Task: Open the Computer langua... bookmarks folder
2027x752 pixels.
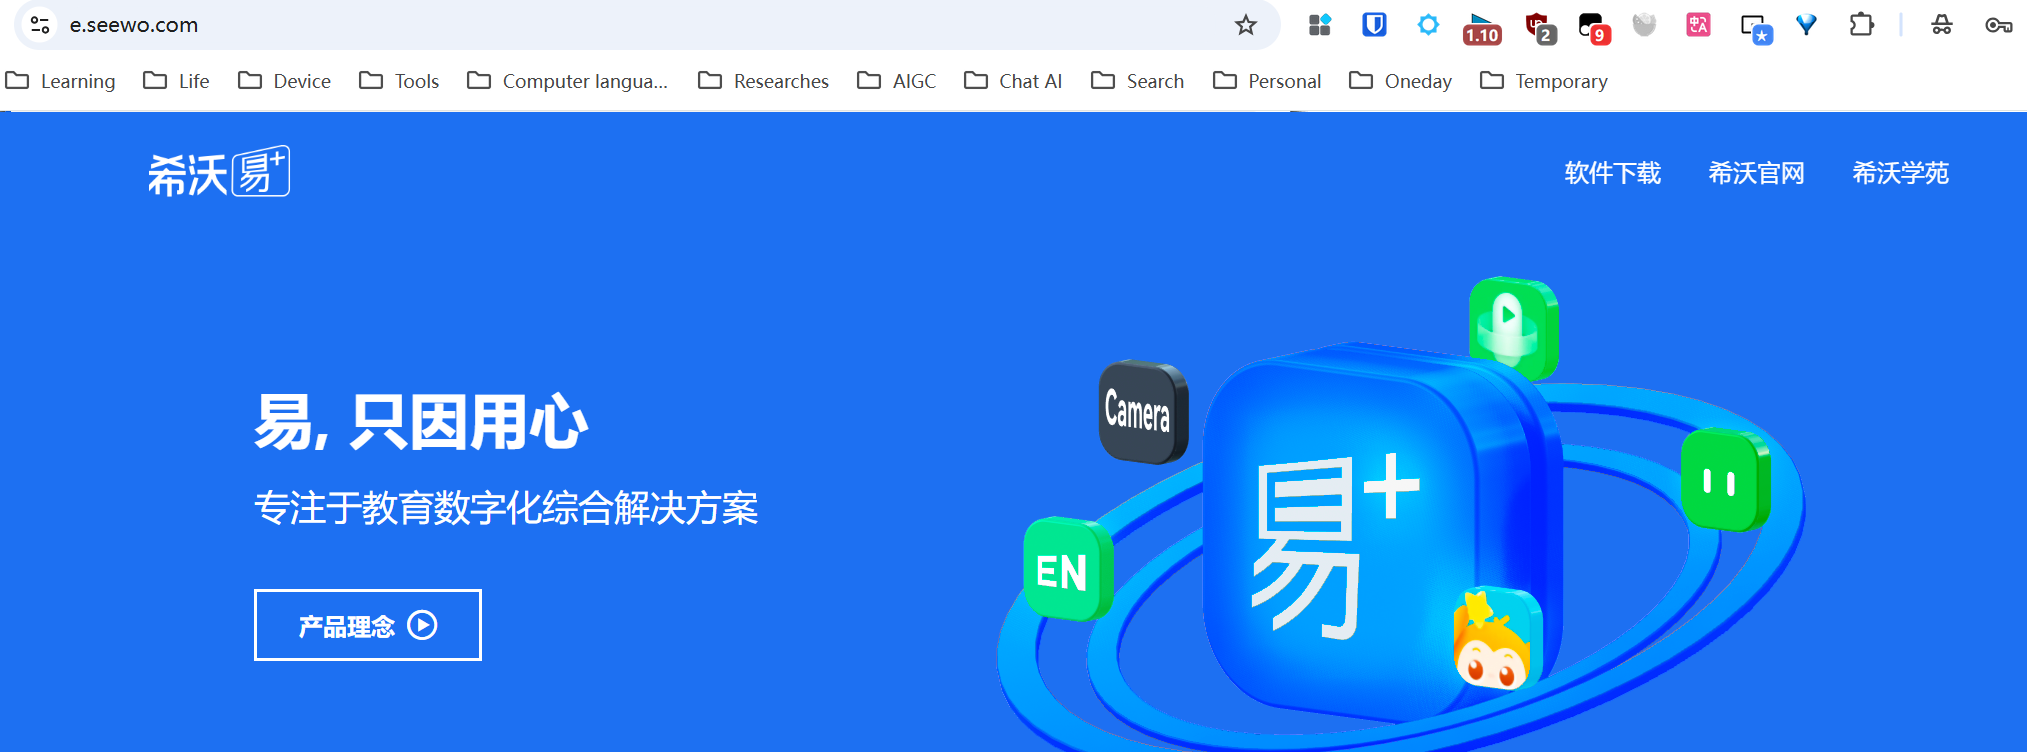Action: [567, 81]
